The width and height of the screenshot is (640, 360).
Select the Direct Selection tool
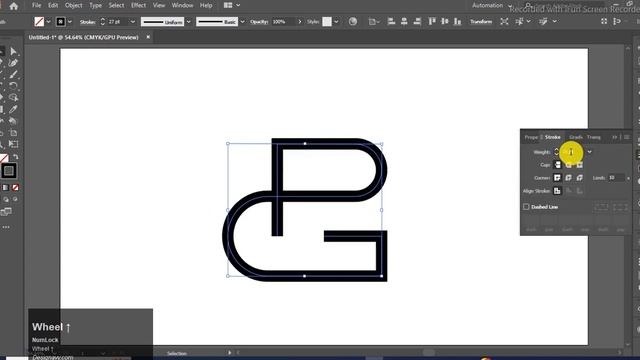(13, 51)
